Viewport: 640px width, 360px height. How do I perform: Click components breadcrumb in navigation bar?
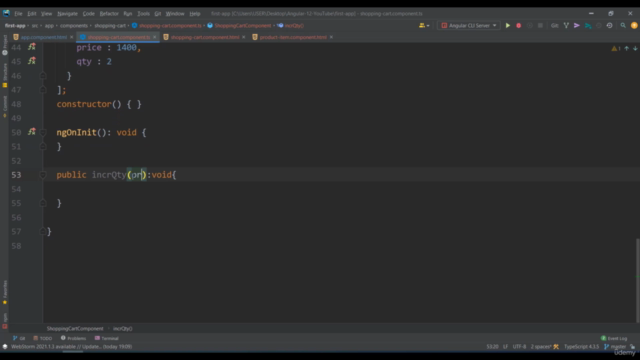(x=73, y=25)
